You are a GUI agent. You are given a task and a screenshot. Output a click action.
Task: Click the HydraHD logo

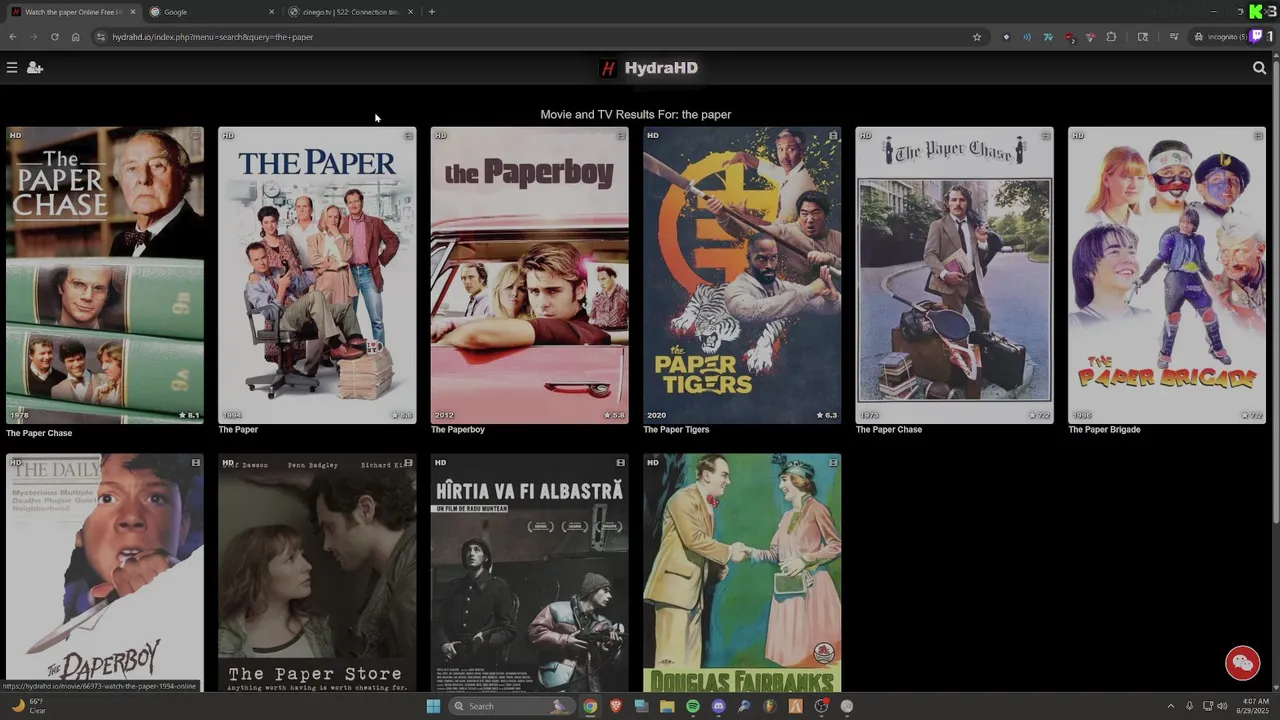pyautogui.click(x=649, y=68)
